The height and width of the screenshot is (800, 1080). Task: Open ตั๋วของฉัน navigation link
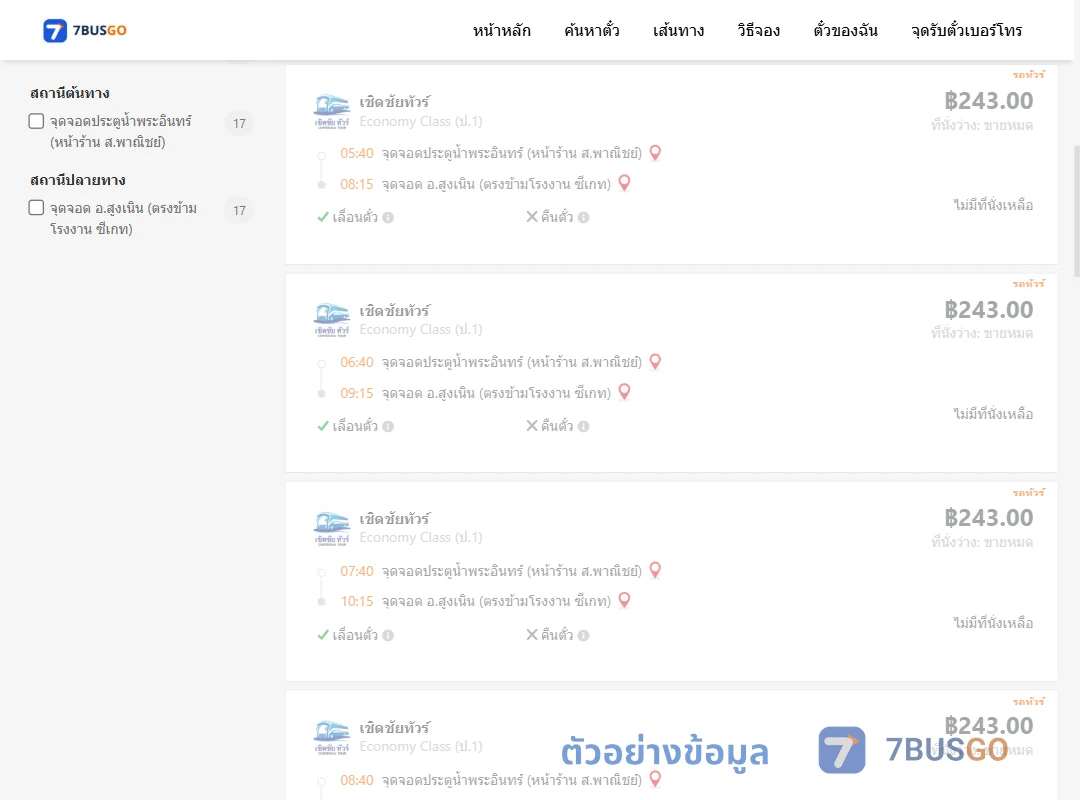coord(845,30)
